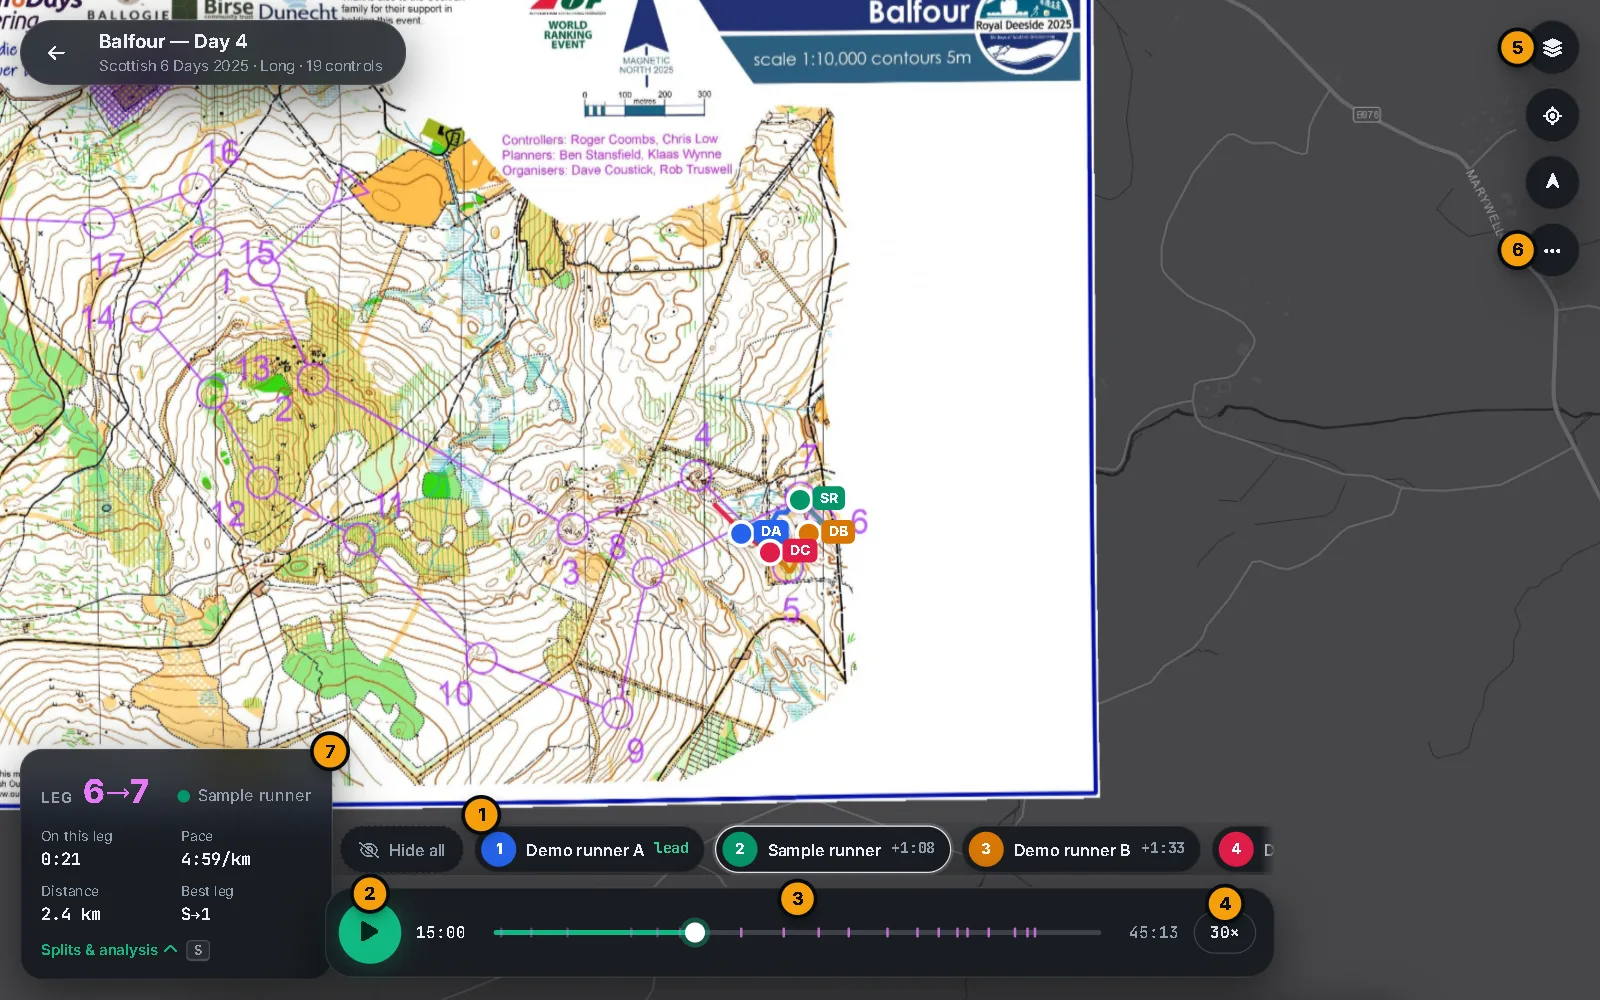1600x1000 pixels.
Task: Go back using the arrow beside Balfour title
Action: coord(56,53)
